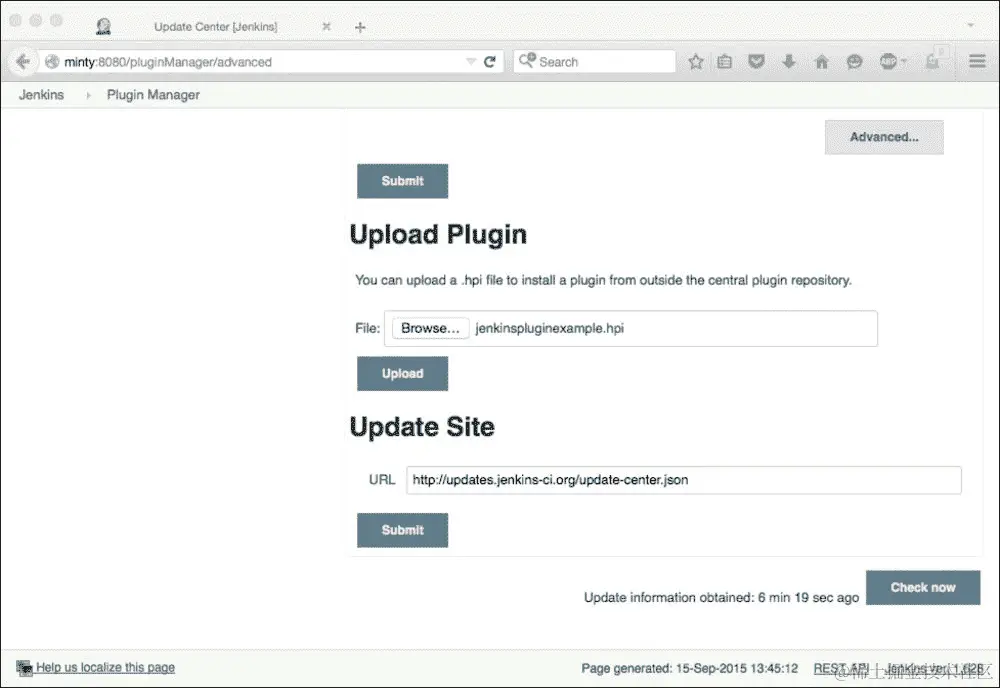Open the Firefox hamburger menu
This screenshot has height=688, width=1000.
[x=977, y=62]
